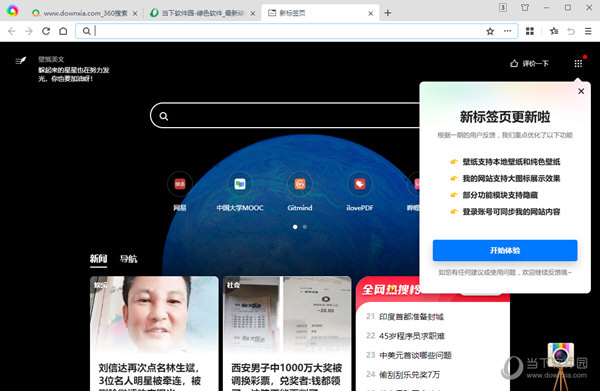Click the 开始体验 blue button
This screenshot has width=600, height=391.
tap(505, 251)
